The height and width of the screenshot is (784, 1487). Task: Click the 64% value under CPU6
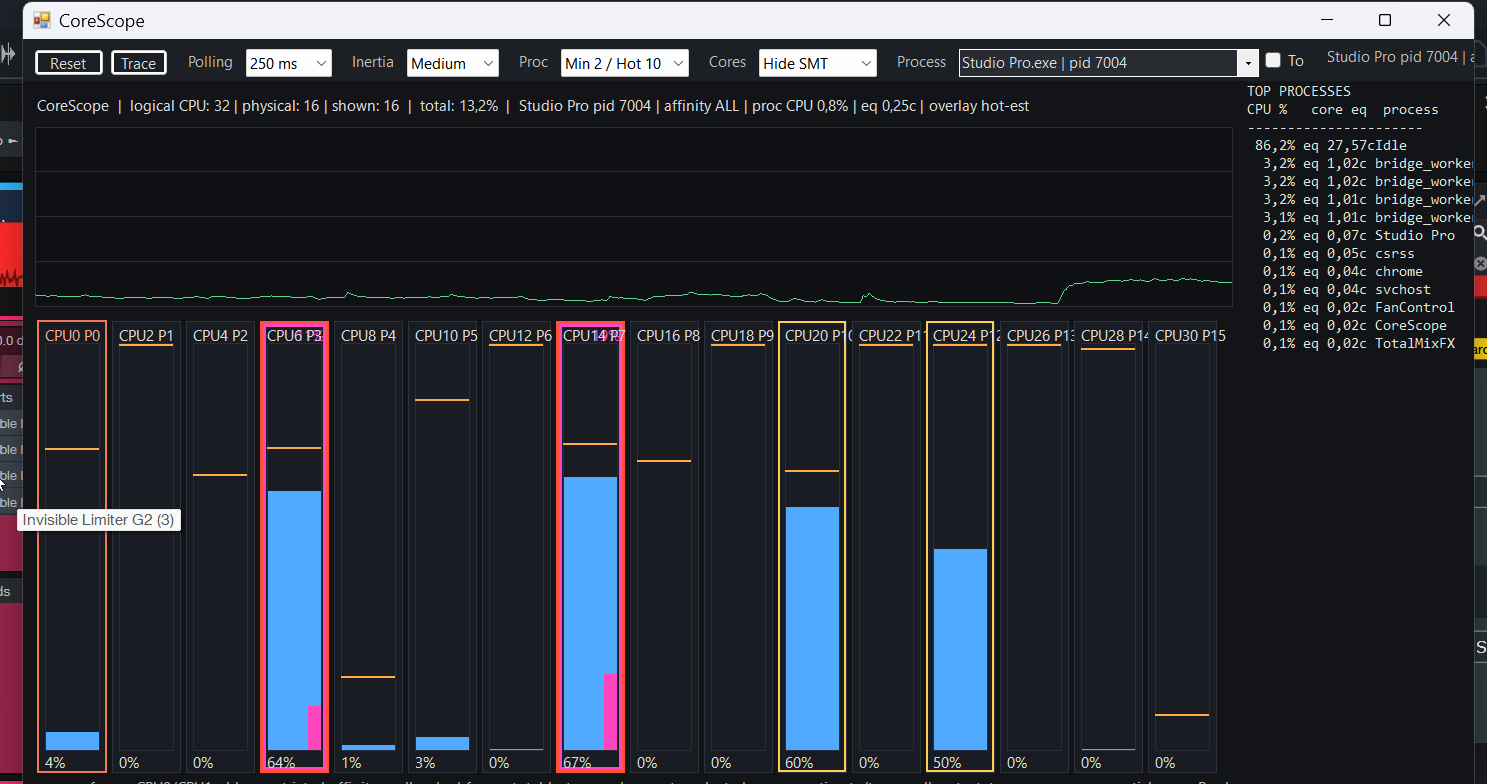point(281,763)
